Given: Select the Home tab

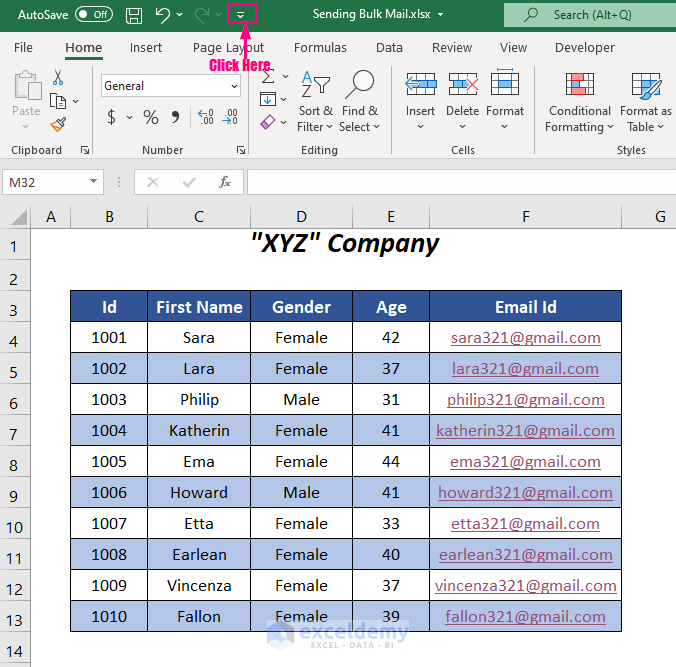Looking at the screenshot, I should pos(84,47).
